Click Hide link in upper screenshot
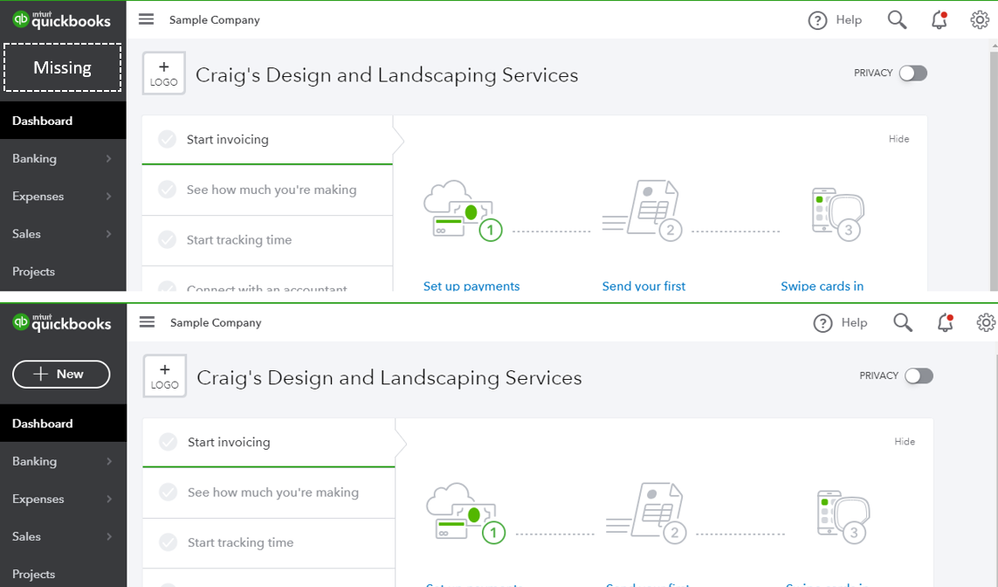Viewport: 998px width, 587px height. click(x=899, y=139)
